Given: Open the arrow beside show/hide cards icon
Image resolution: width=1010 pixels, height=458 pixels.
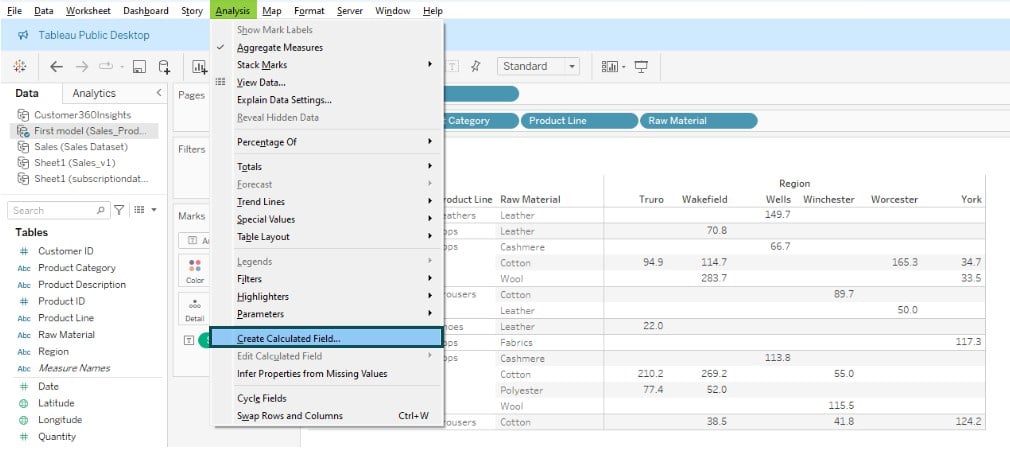Looking at the screenshot, I should point(624,67).
